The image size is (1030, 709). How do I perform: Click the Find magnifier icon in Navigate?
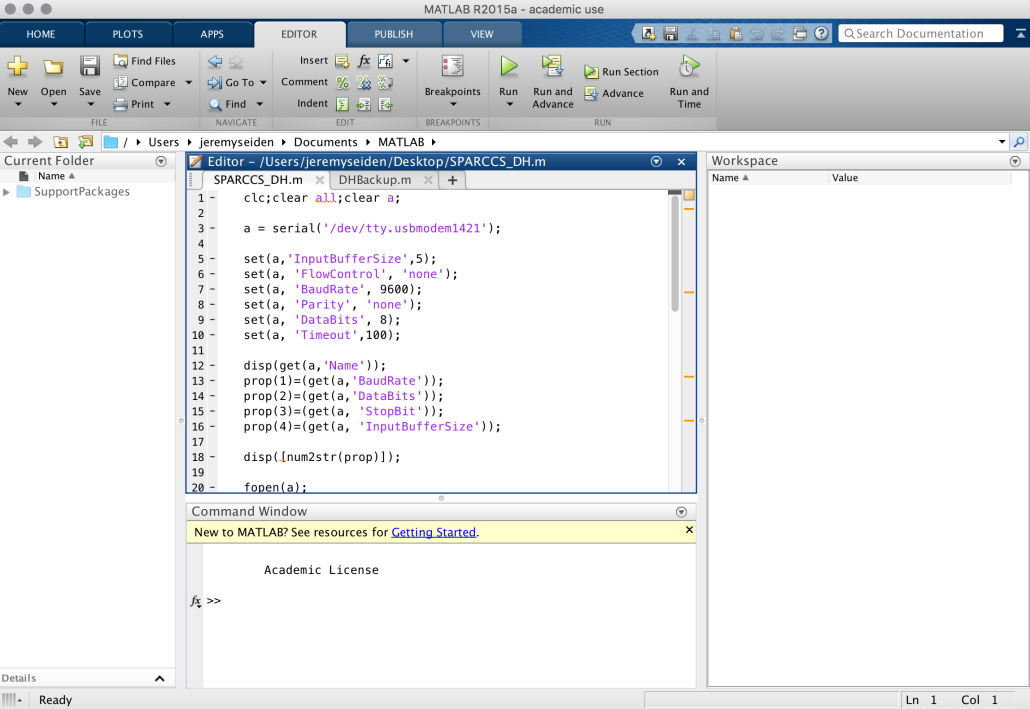[215, 104]
